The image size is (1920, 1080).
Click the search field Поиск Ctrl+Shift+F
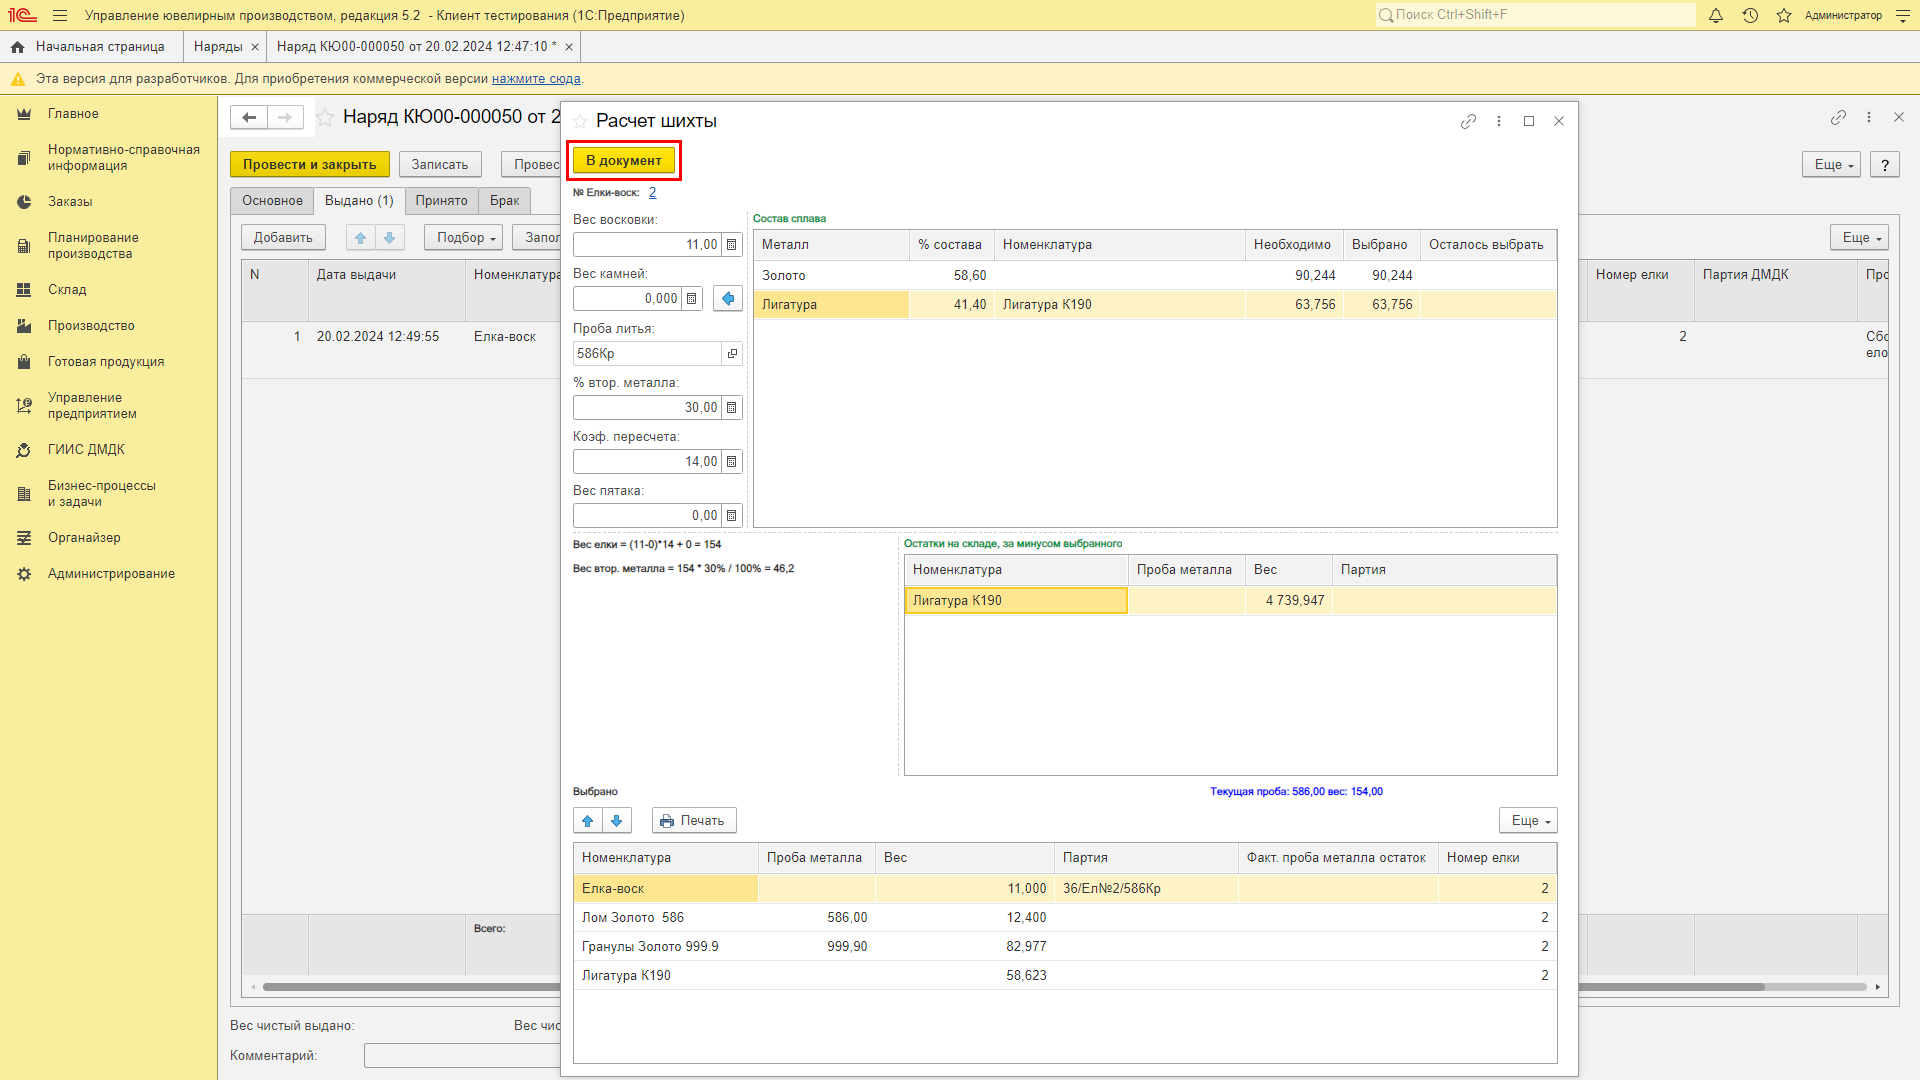tap(1535, 15)
